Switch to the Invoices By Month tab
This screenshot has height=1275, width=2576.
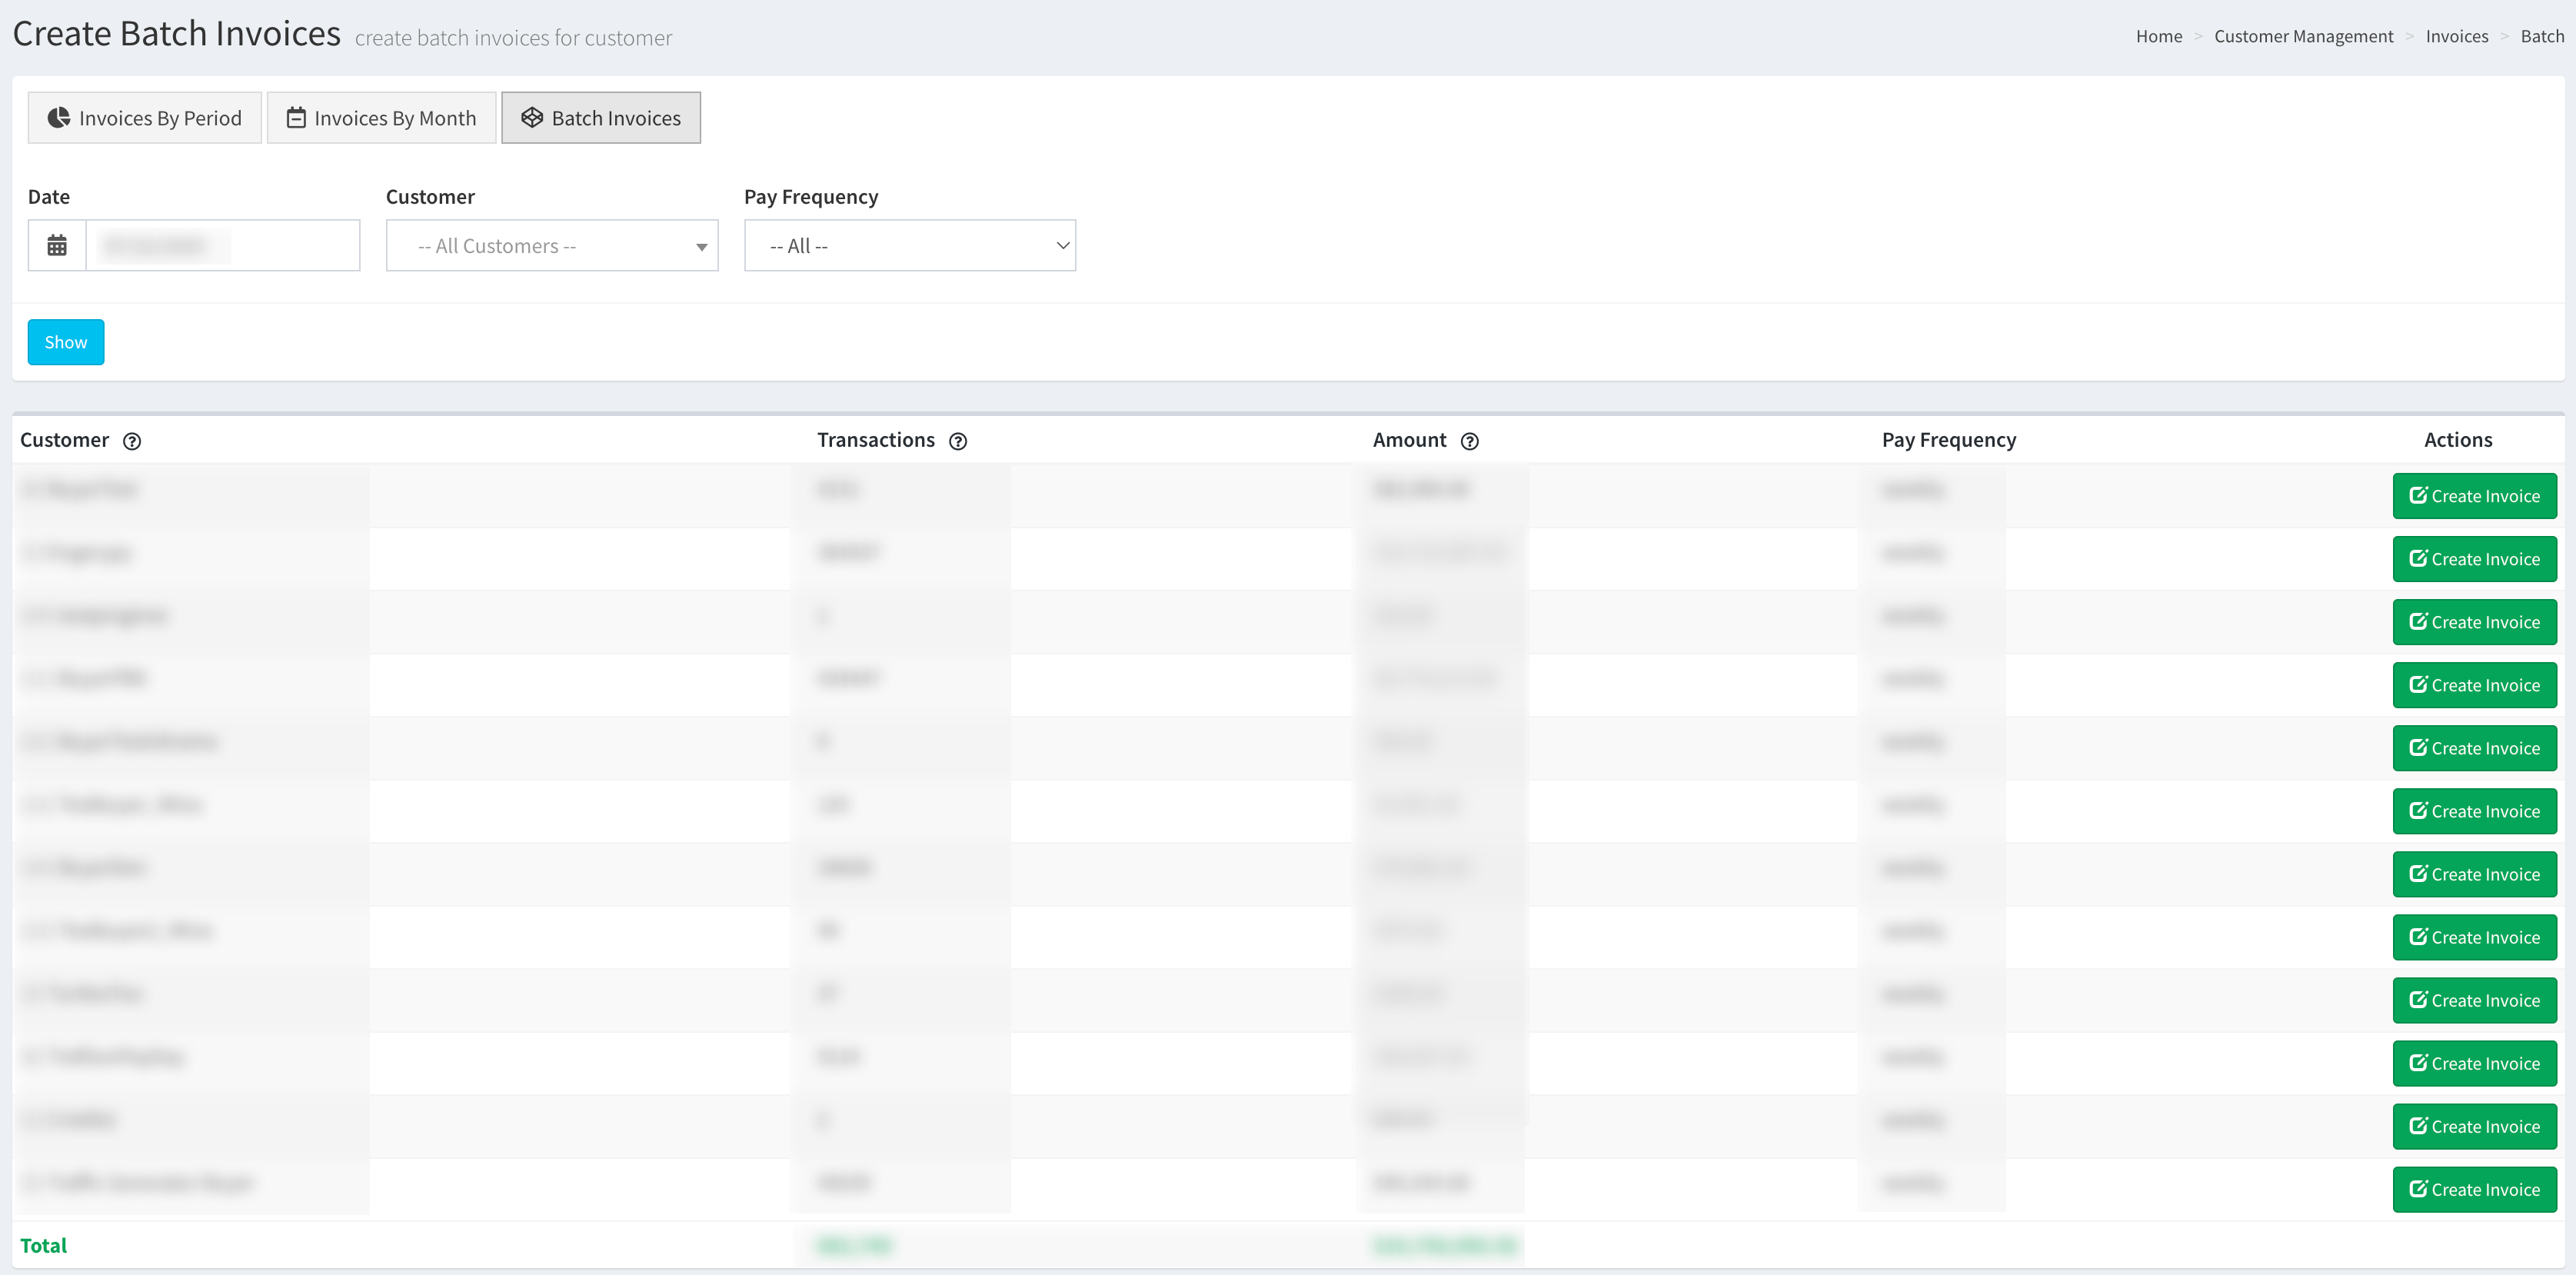coord(380,117)
